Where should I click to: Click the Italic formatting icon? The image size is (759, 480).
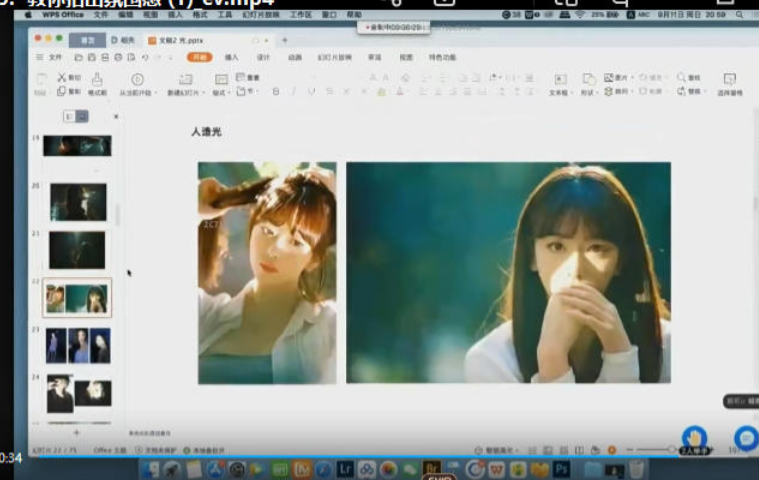294,91
